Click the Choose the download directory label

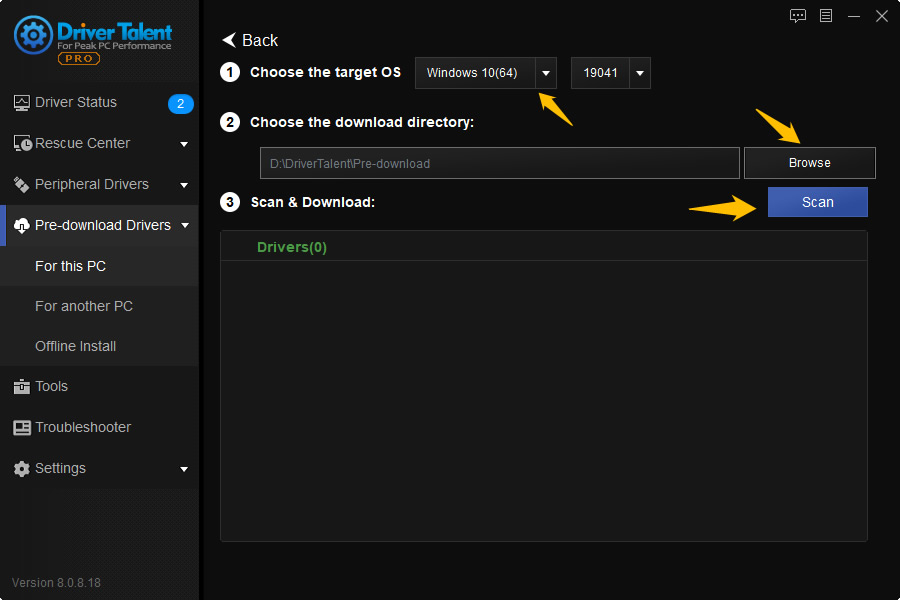tap(362, 122)
